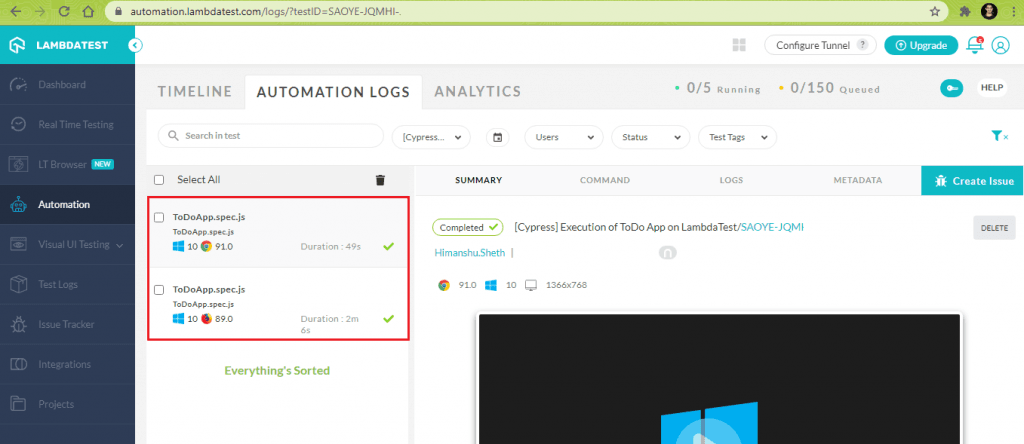Screen dimensions: 1024x444
Task: Switch to ANALYTICS tab
Action: pos(477,92)
